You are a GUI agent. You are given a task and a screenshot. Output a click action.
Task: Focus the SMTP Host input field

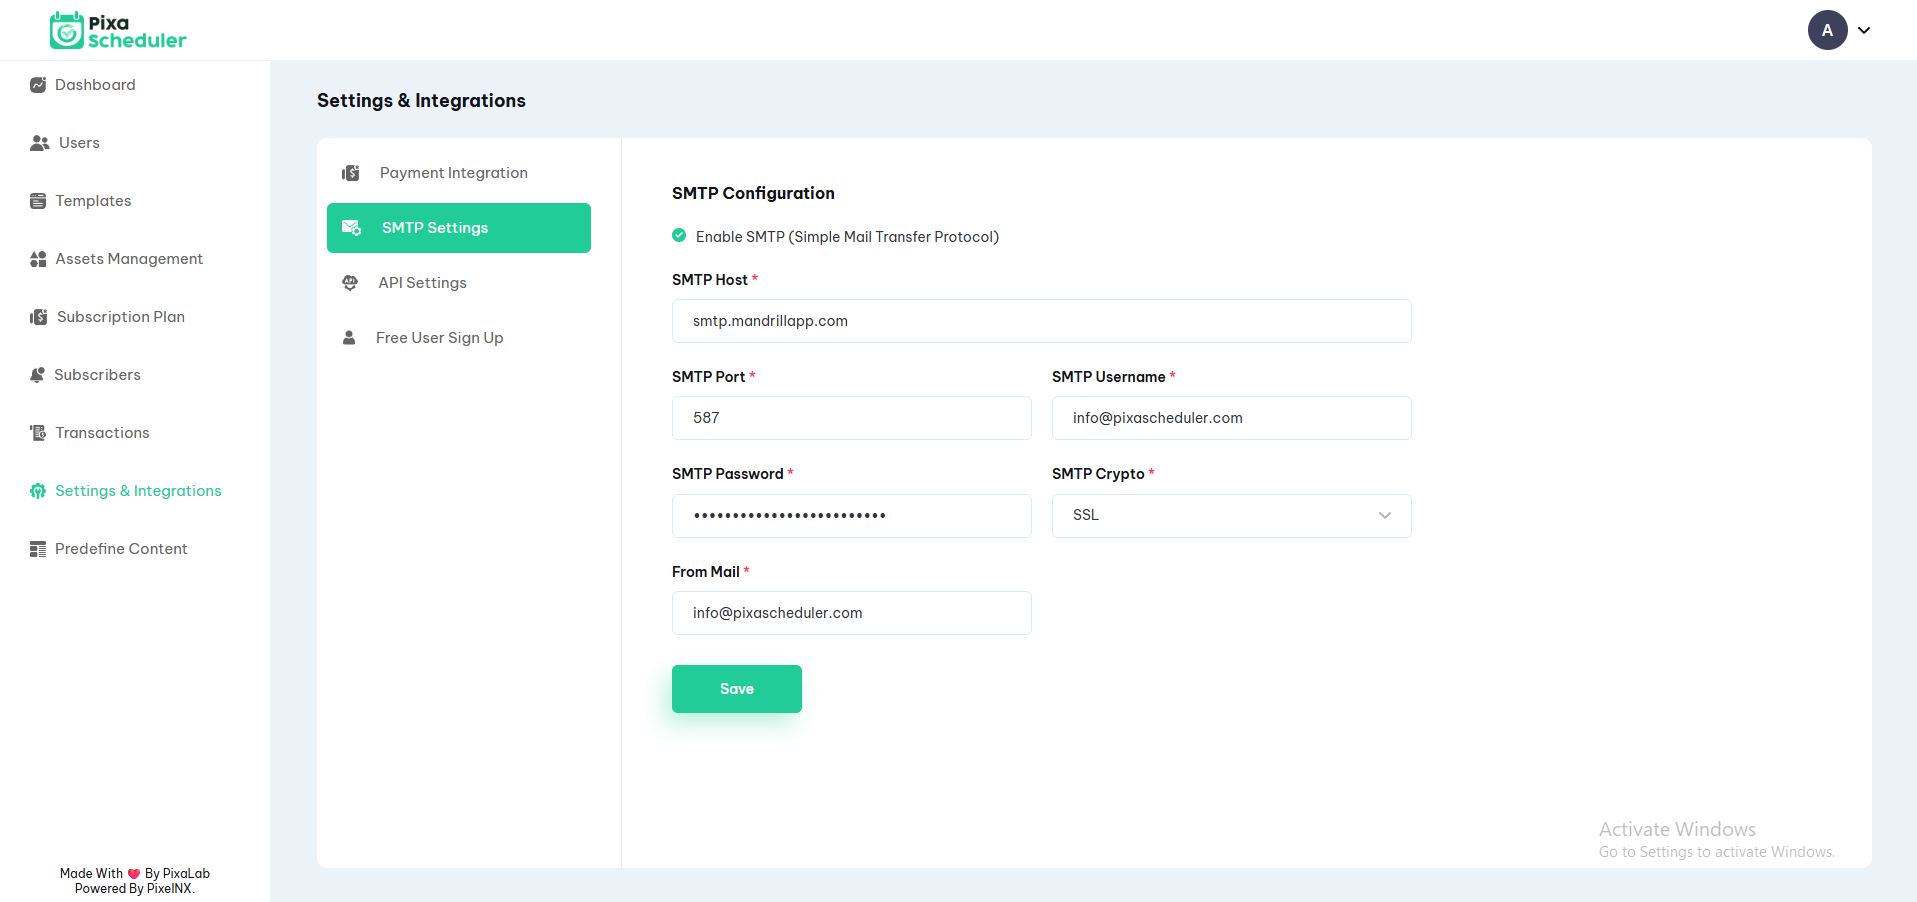coord(1041,321)
